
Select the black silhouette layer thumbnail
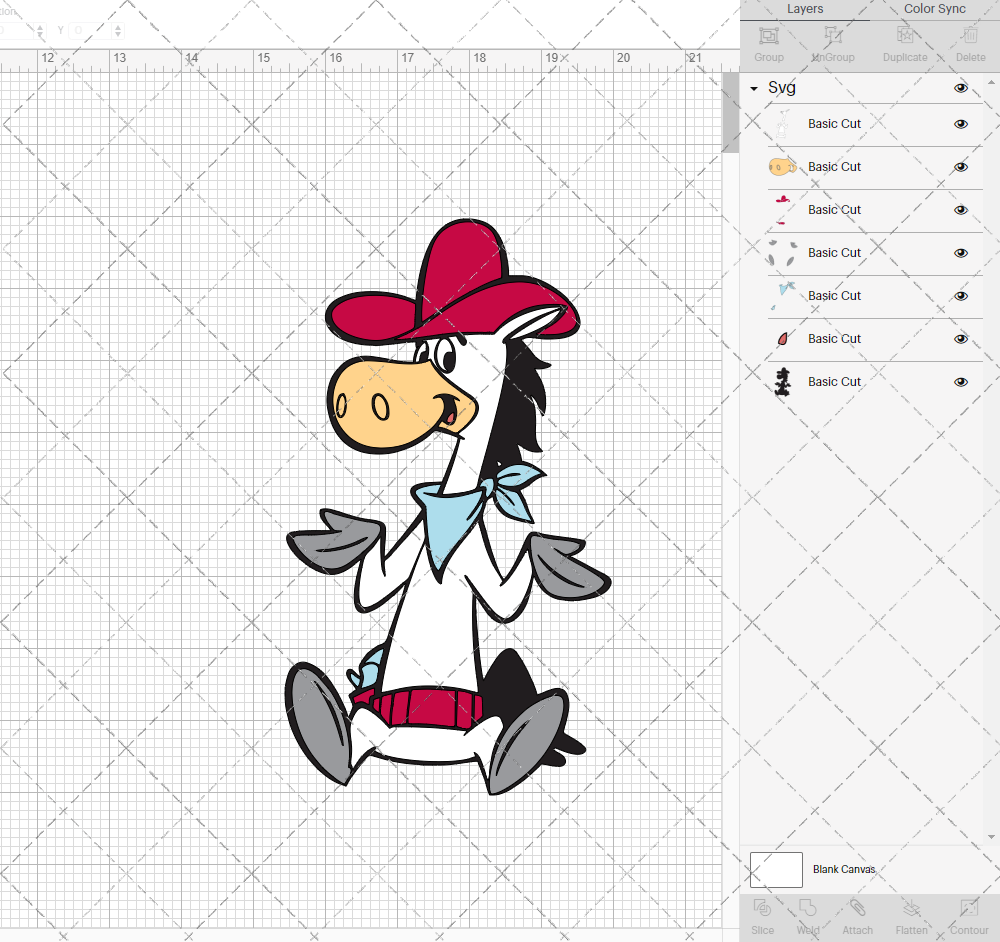[x=783, y=382]
